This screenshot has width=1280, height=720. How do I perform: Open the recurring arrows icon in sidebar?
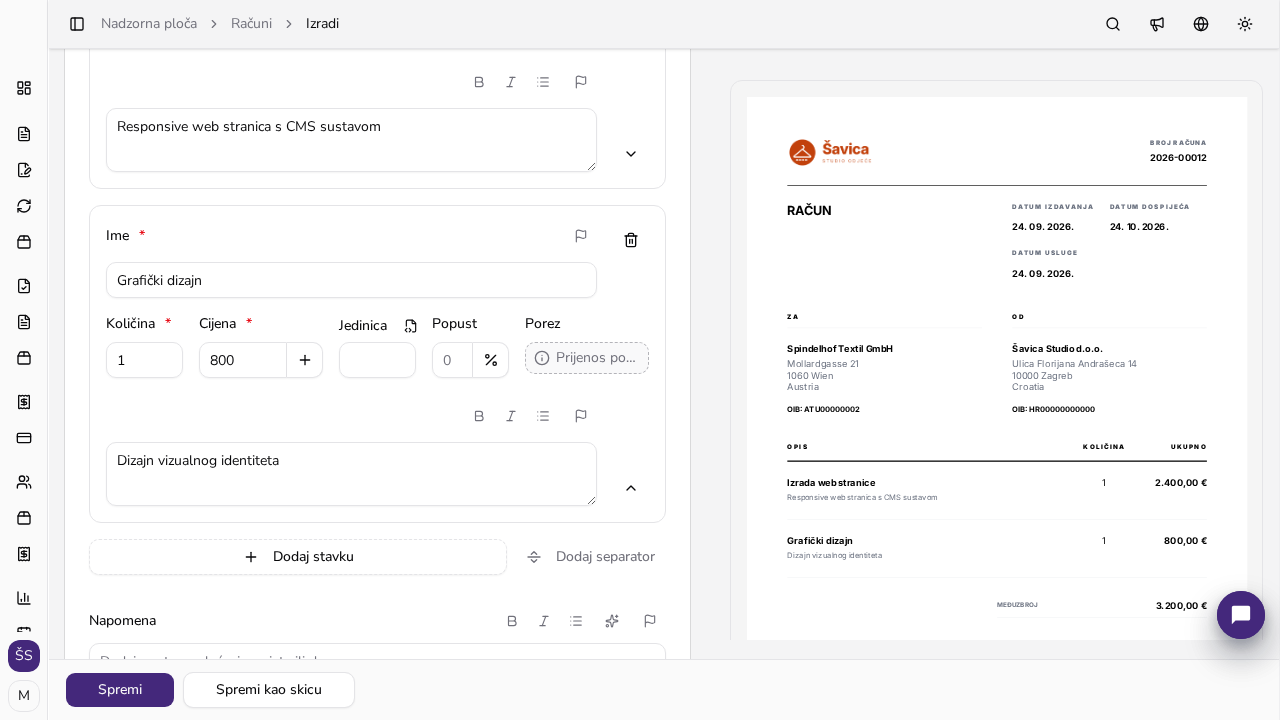(x=24, y=206)
